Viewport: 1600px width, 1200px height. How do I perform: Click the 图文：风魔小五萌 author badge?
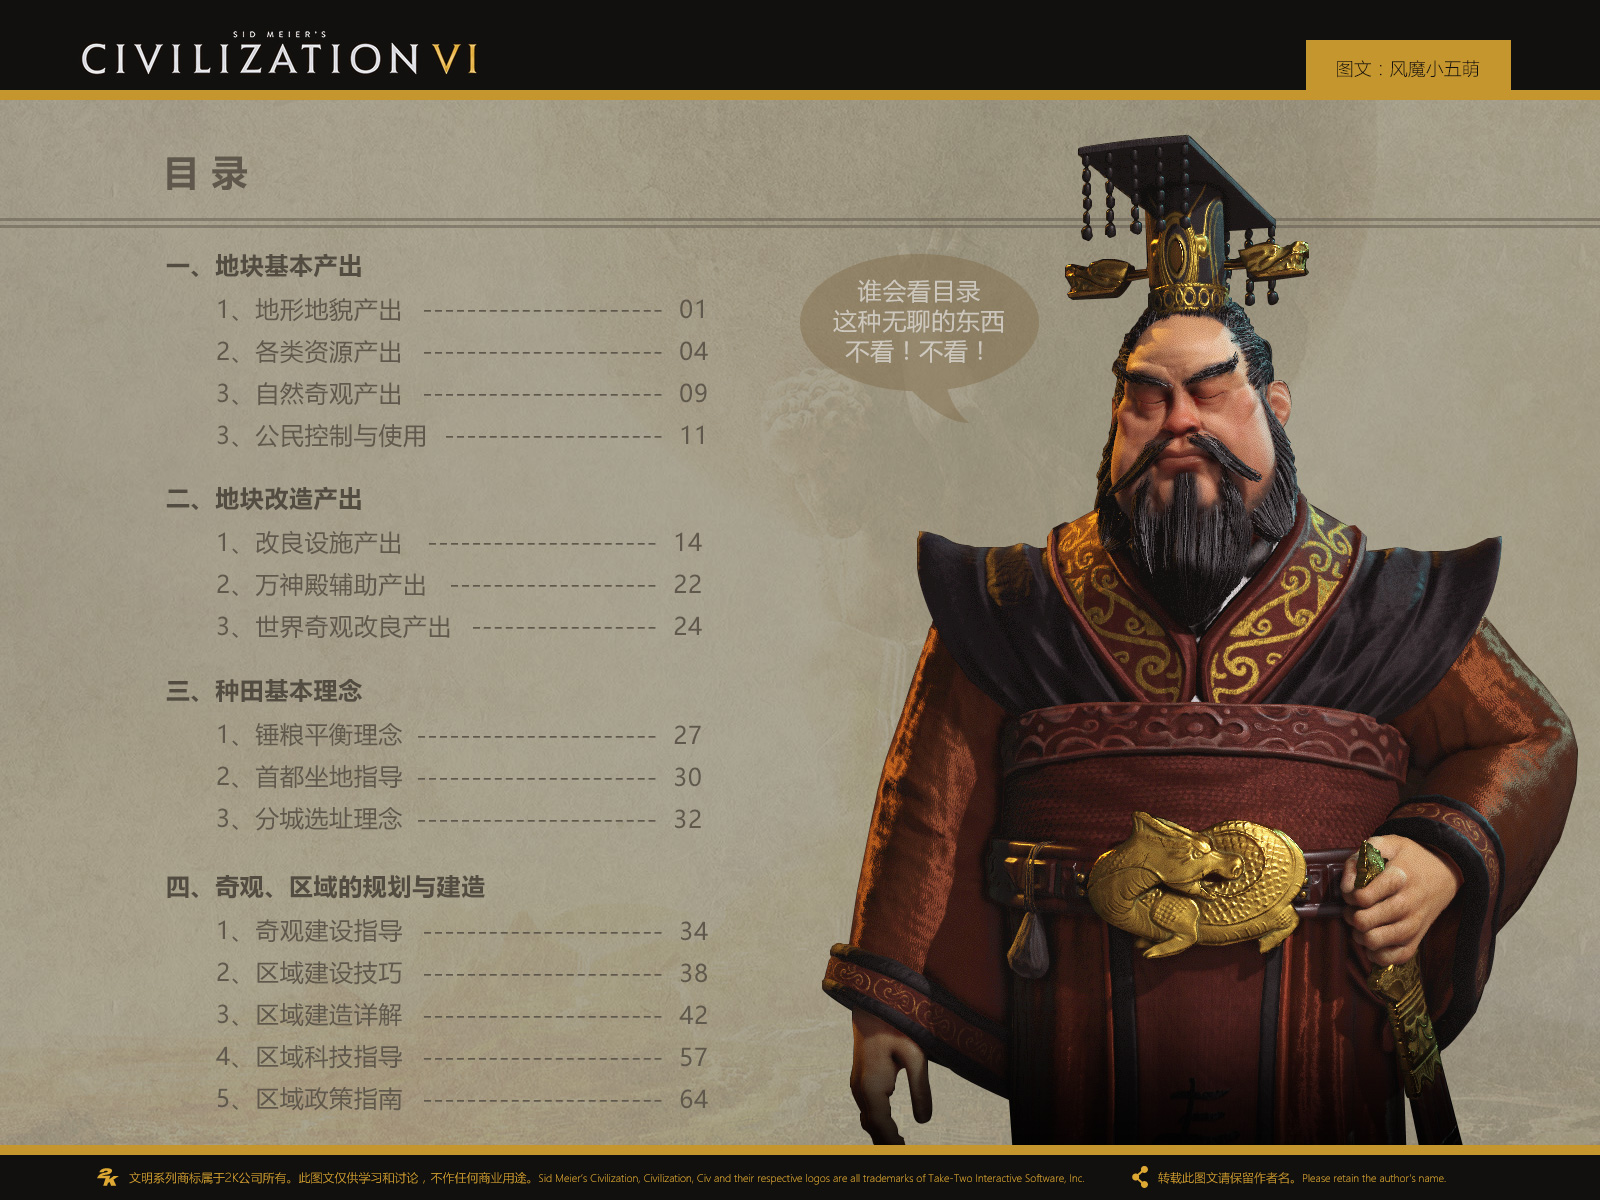click(x=1408, y=68)
